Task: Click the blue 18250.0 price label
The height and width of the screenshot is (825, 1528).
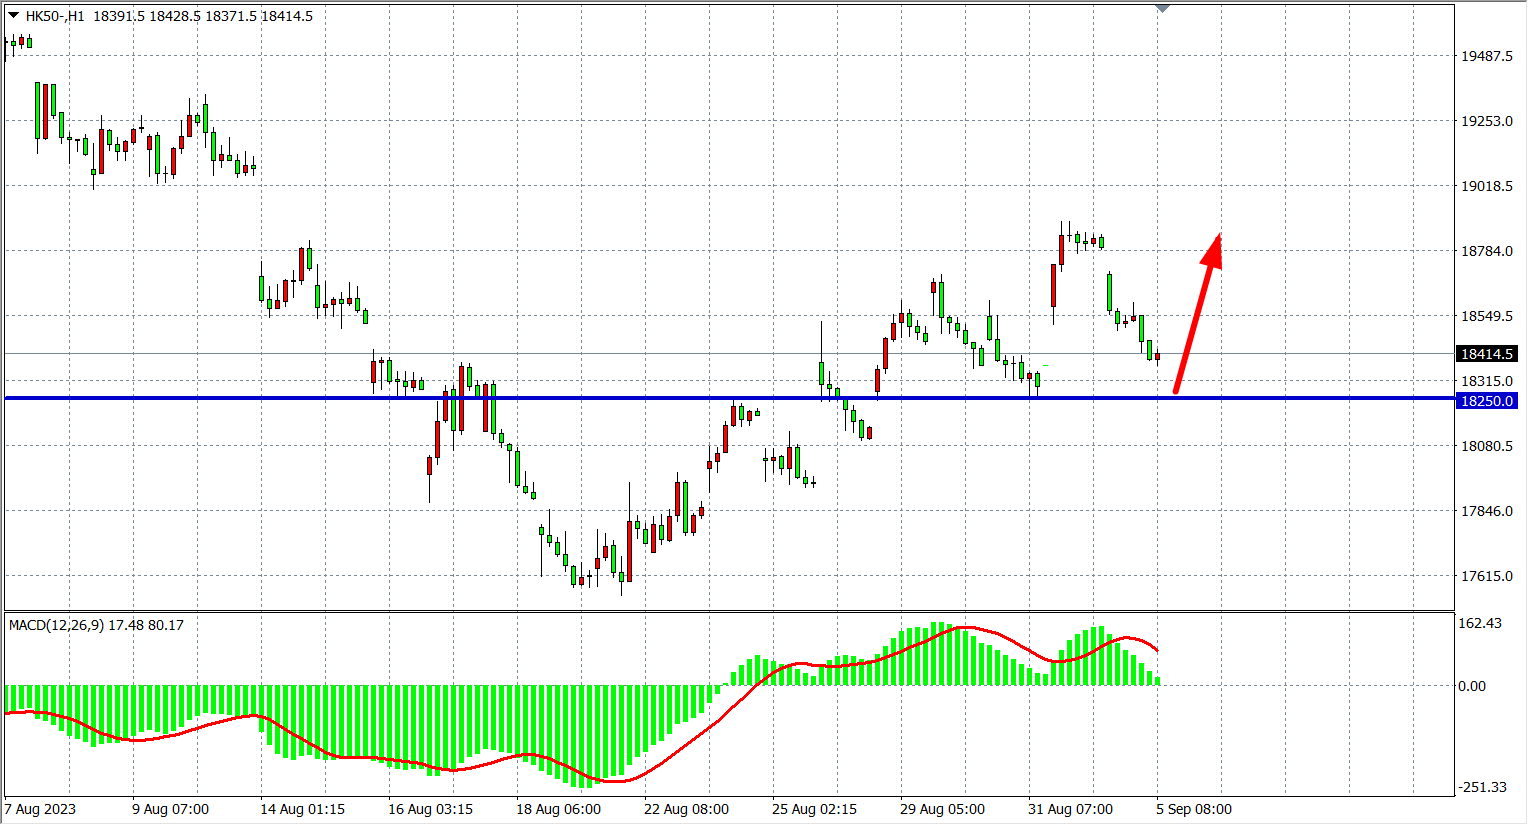Action: [1487, 401]
